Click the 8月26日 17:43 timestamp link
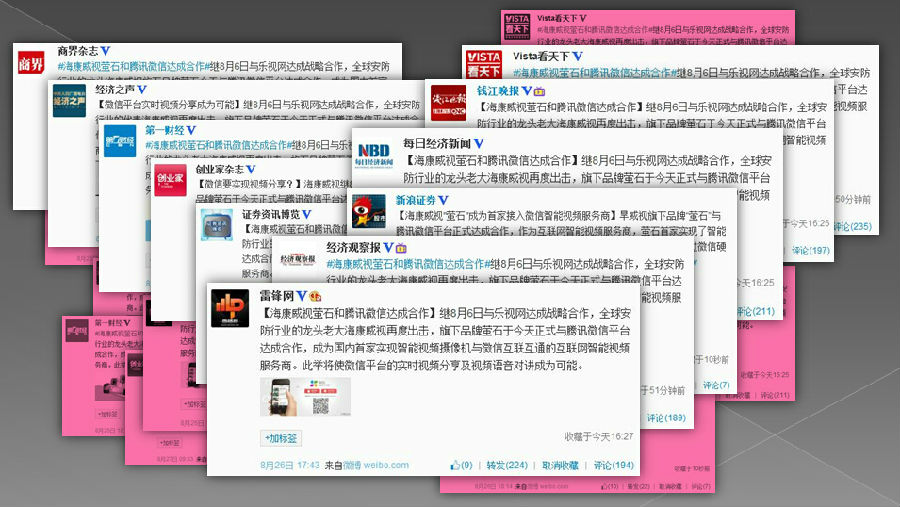 (290, 465)
